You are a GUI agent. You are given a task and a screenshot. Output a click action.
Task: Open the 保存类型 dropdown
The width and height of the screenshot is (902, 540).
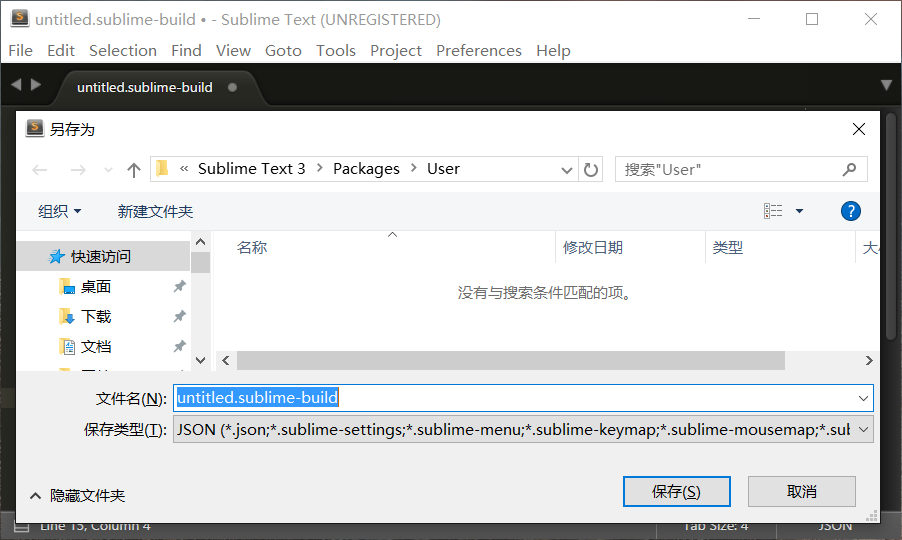coord(523,430)
